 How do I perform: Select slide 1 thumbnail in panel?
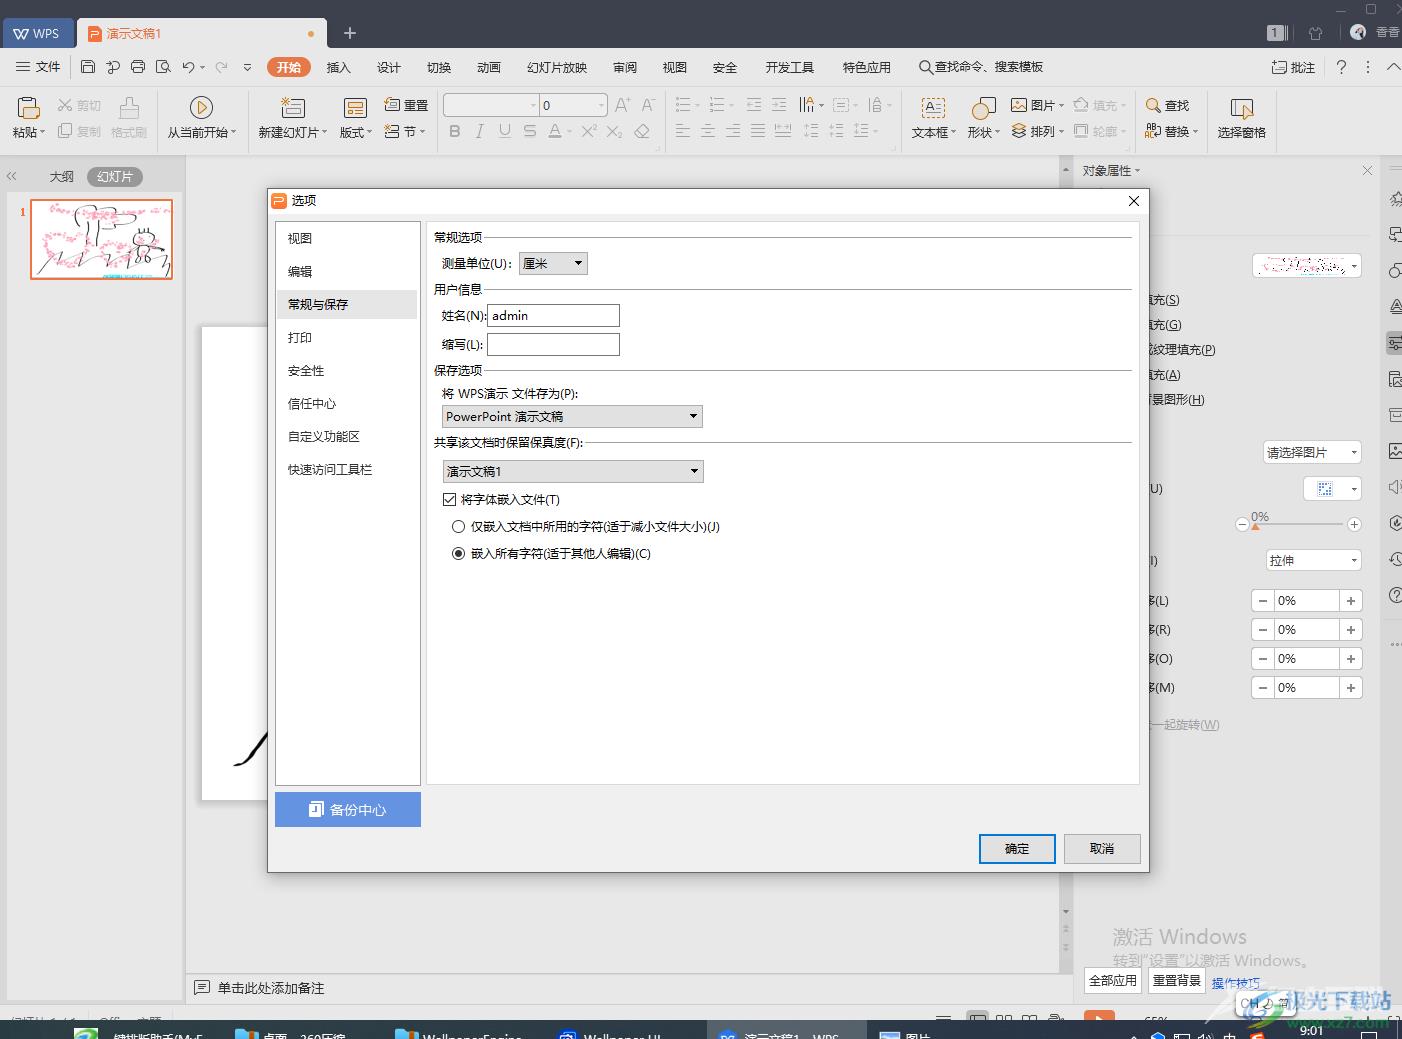[101, 239]
